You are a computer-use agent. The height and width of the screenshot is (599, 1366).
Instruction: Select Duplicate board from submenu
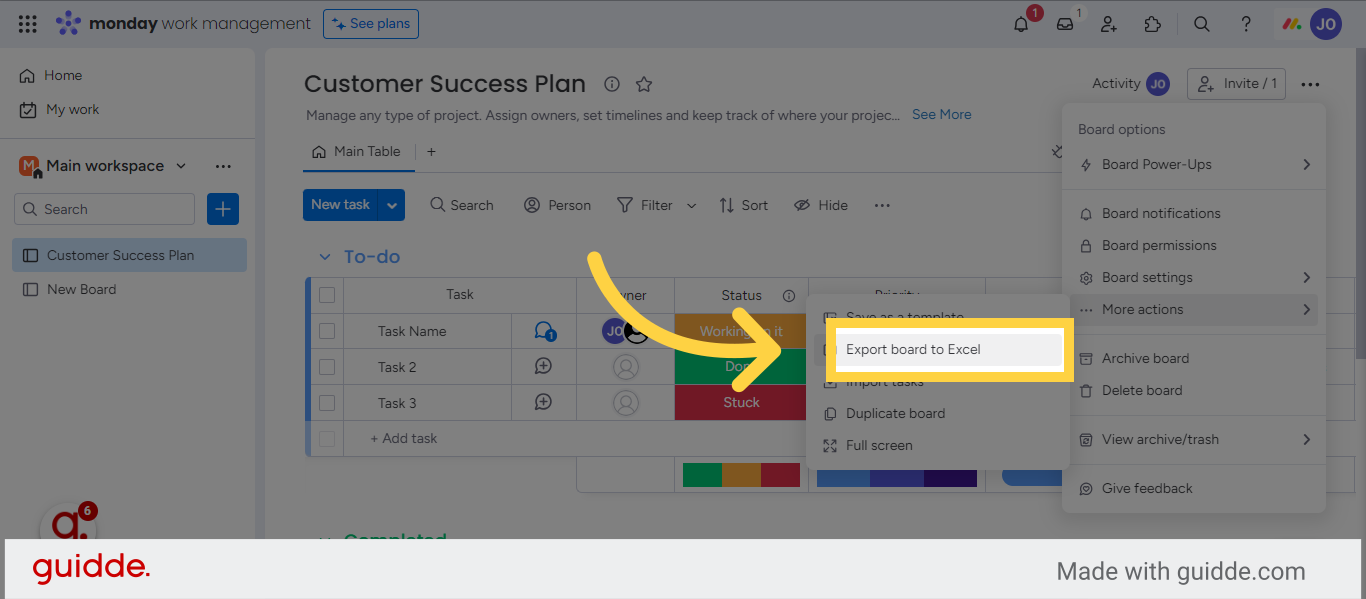[x=895, y=414]
